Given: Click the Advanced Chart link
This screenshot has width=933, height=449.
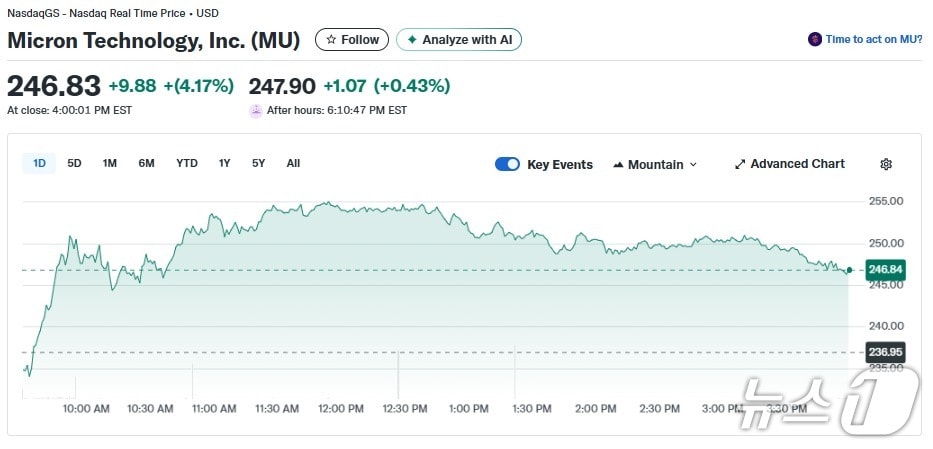Looking at the screenshot, I should click(797, 164).
